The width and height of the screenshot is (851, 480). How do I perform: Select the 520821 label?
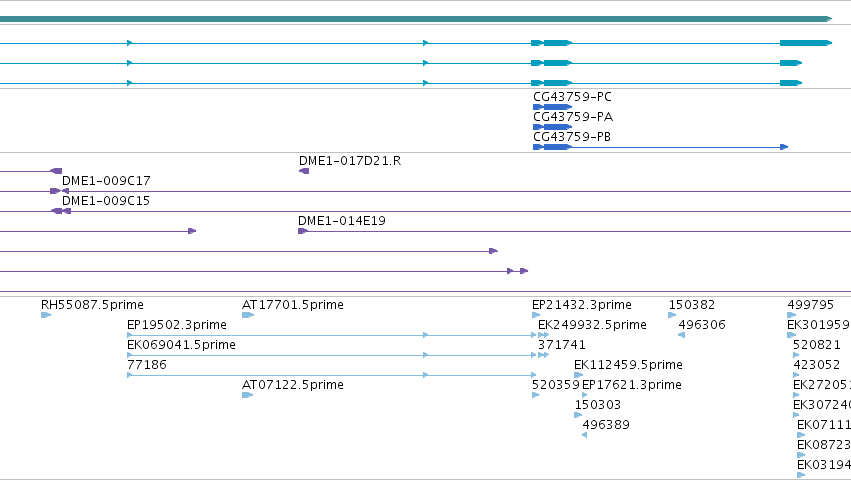(816, 345)
